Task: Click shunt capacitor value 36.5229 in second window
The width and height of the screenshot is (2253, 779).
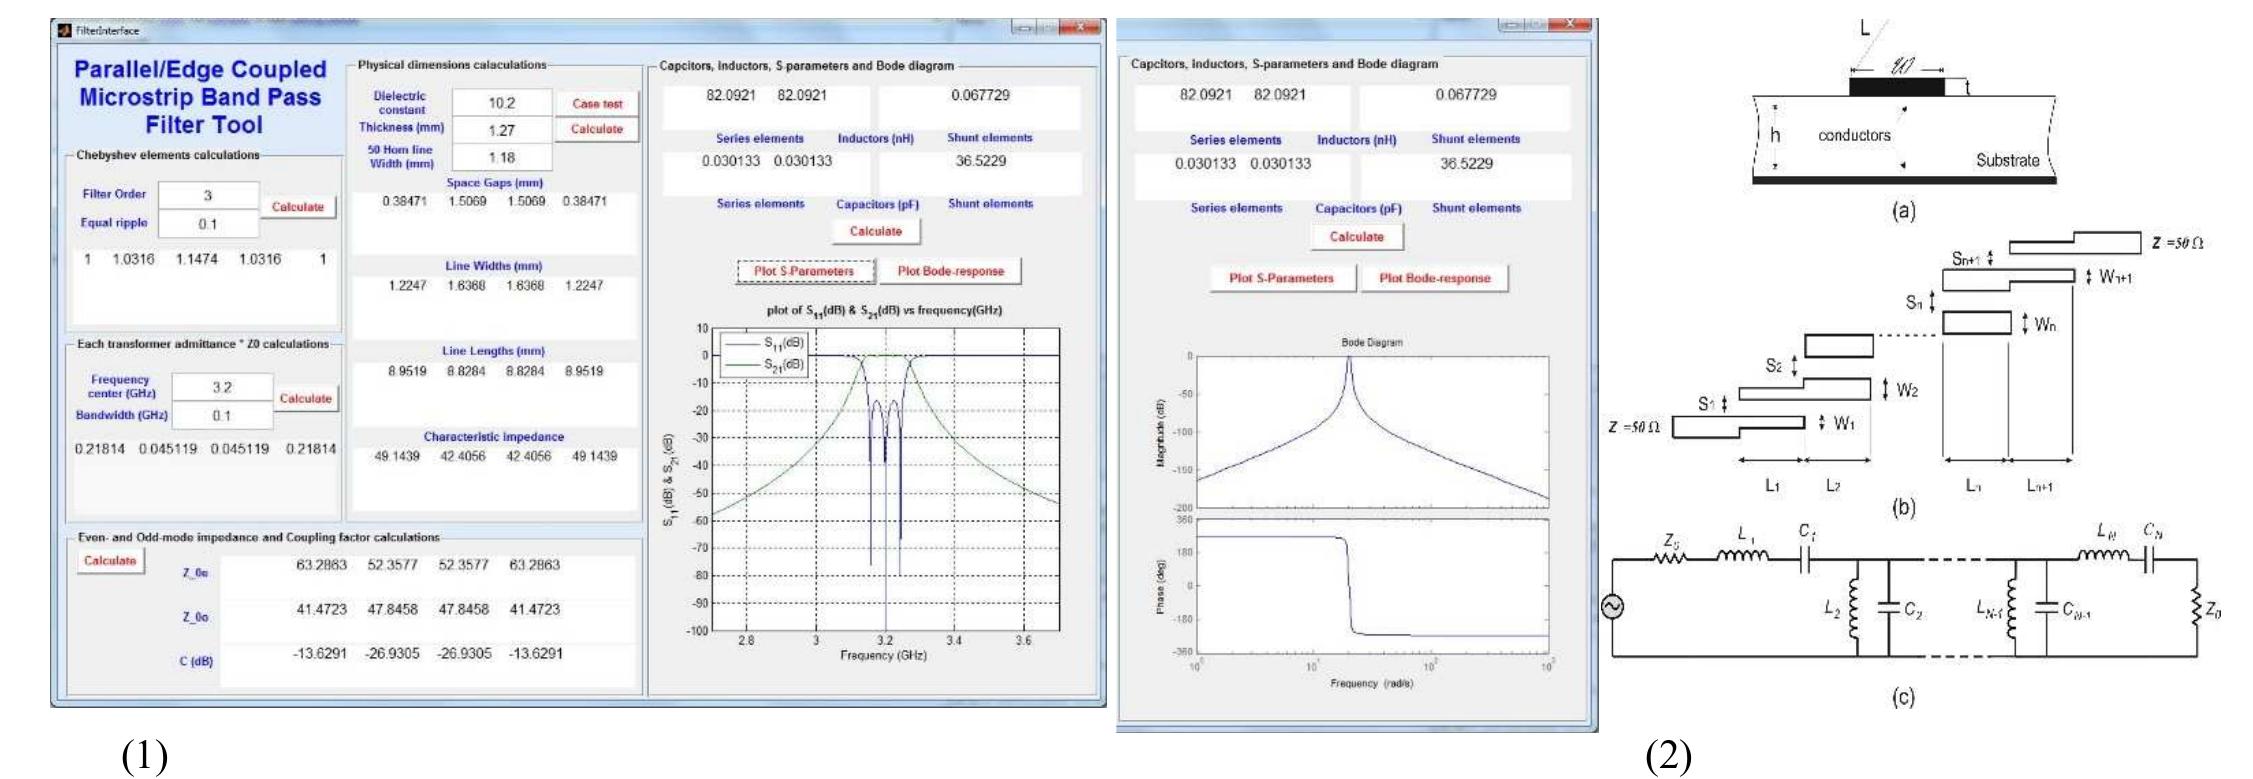Action: tap(1465, 164)
